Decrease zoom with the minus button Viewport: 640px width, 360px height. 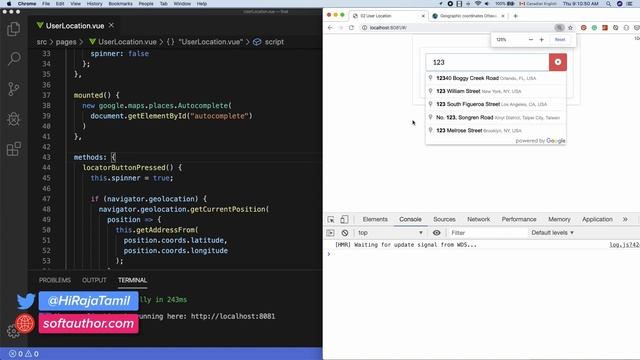coord(531,40)
